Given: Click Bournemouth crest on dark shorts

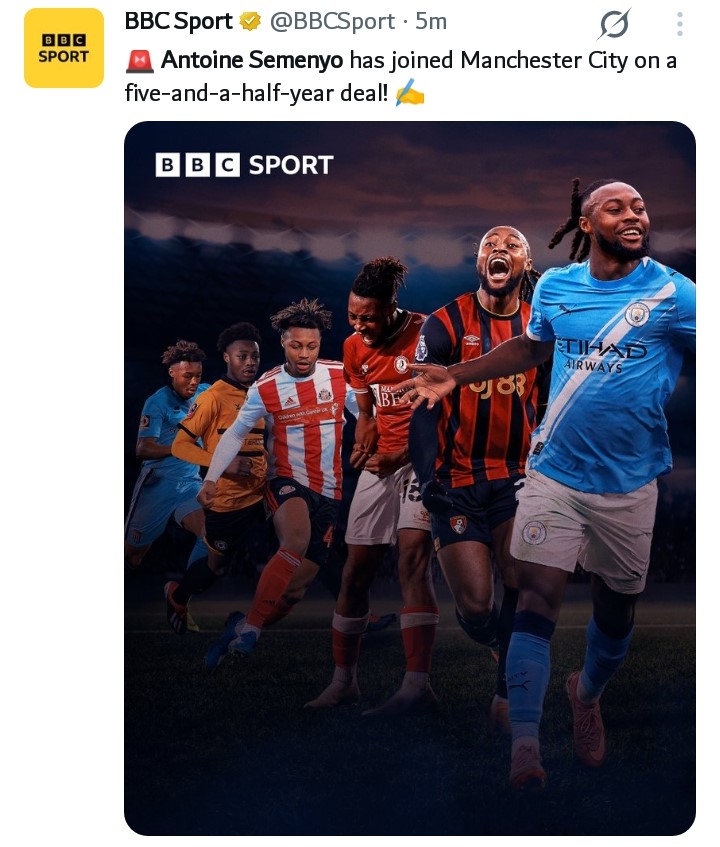Looking at the screenshot, I should click(458, 524).
